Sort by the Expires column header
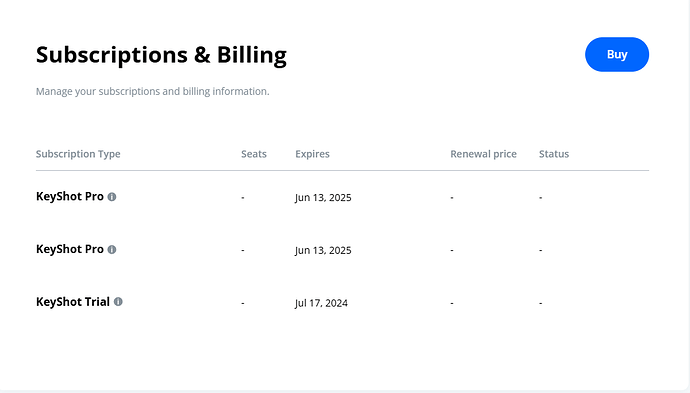690x393 pixels. [312, 154]
